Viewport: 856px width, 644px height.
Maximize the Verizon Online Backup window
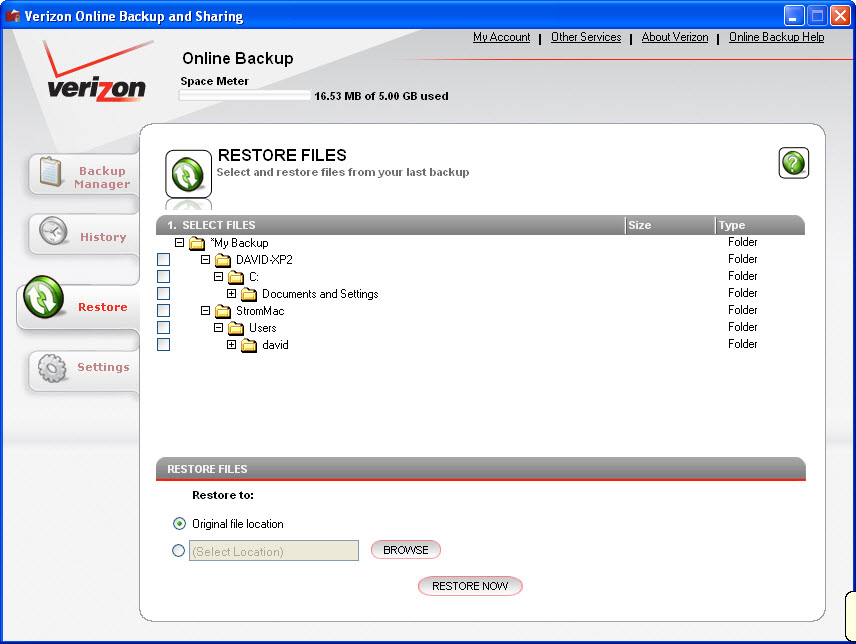[817, 16]
